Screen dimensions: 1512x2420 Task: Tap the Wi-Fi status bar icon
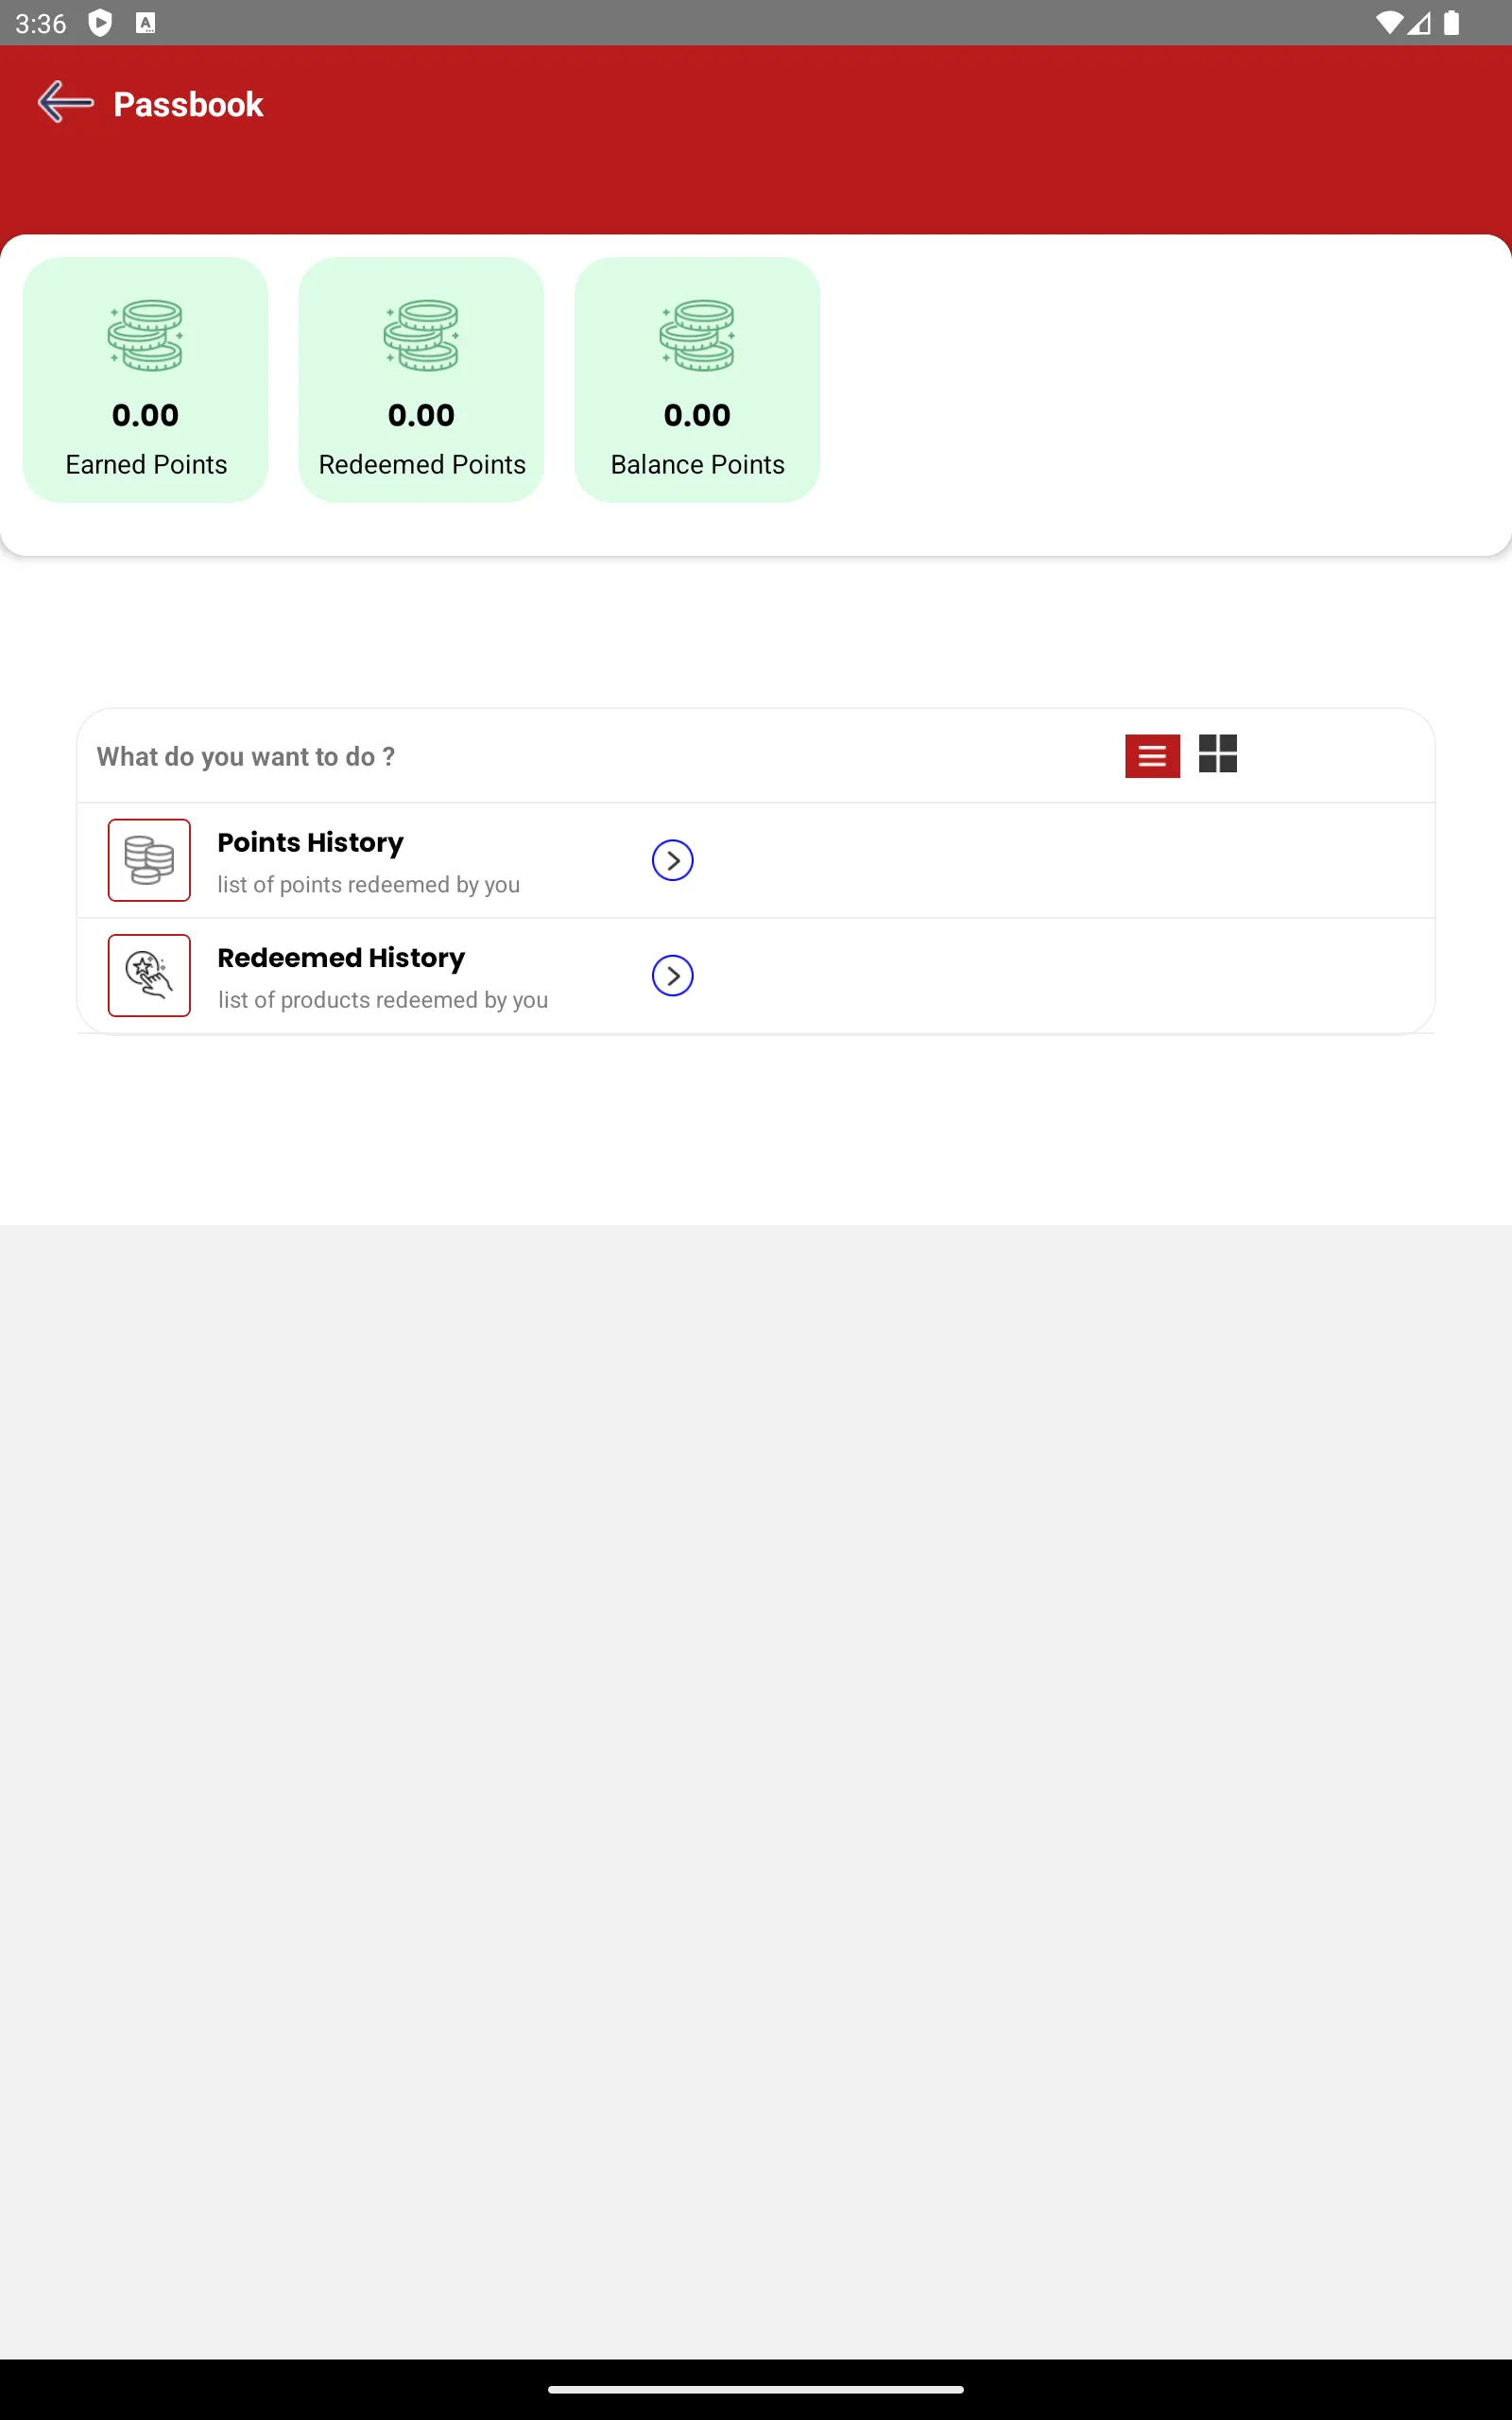(1389, 23)
